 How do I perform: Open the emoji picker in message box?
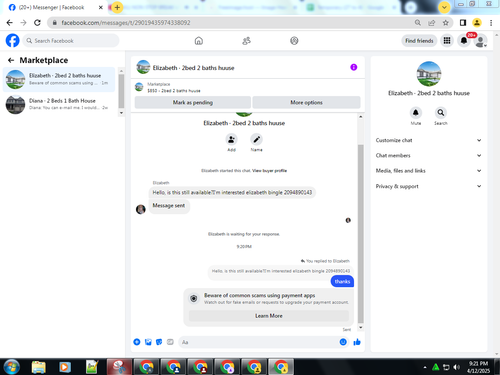[343, 342]
